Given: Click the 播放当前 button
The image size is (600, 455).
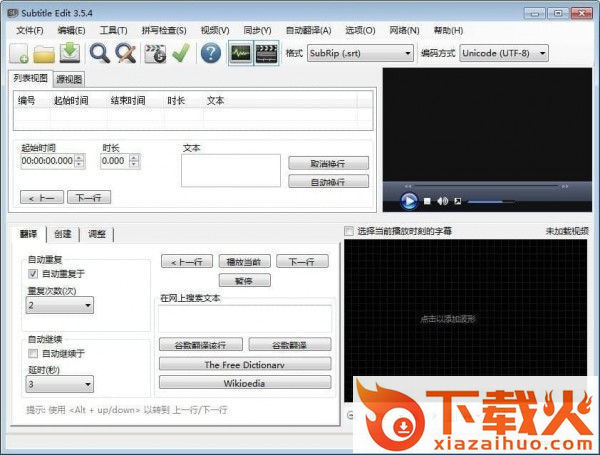Looking at the screenshot, I should (x=244, y=262).
